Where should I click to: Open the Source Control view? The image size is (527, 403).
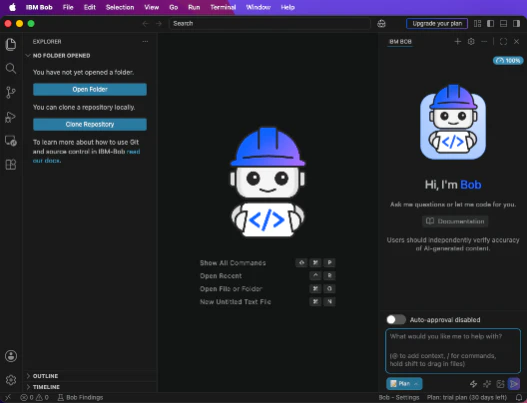[11, 92]
